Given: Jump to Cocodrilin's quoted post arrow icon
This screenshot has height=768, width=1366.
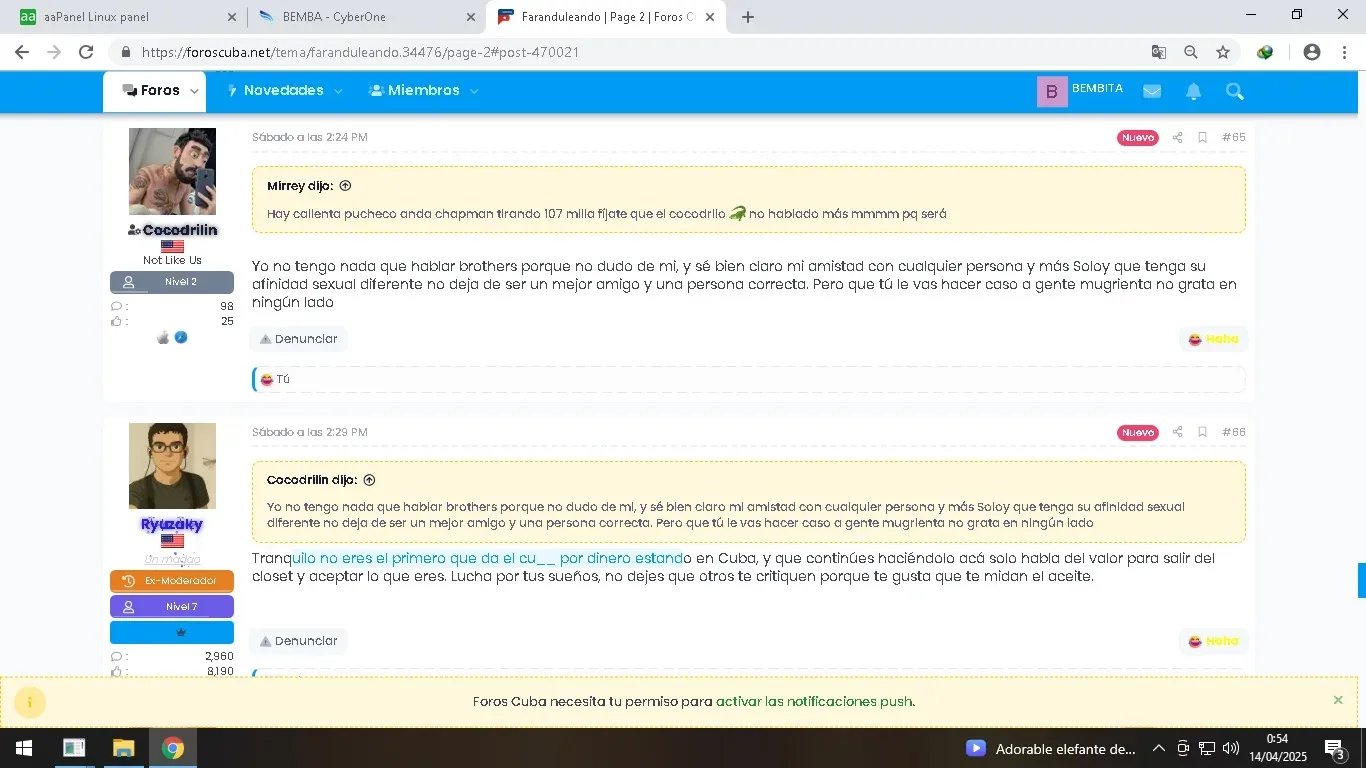Looking at the screenshot, I should (369, 480).
